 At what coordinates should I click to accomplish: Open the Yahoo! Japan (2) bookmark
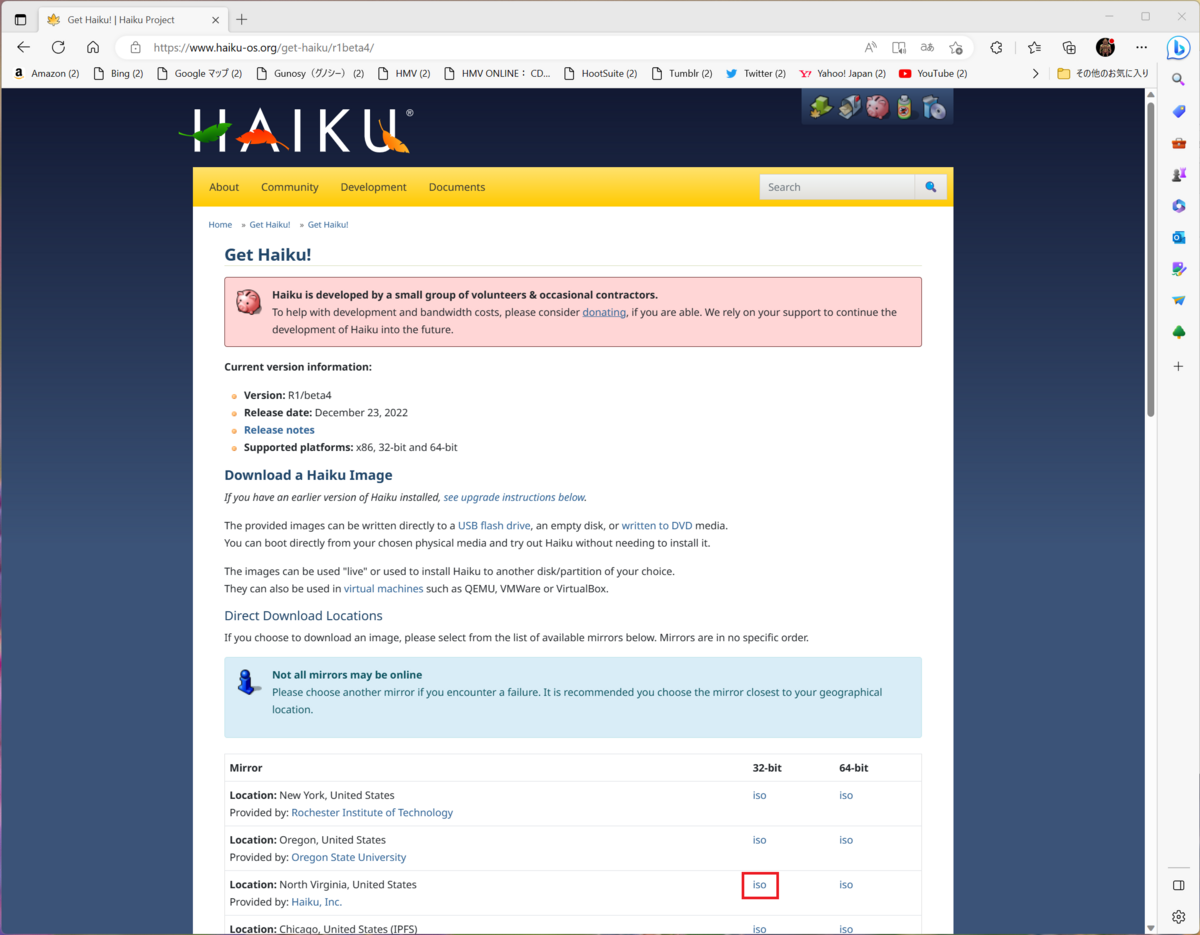842,73
